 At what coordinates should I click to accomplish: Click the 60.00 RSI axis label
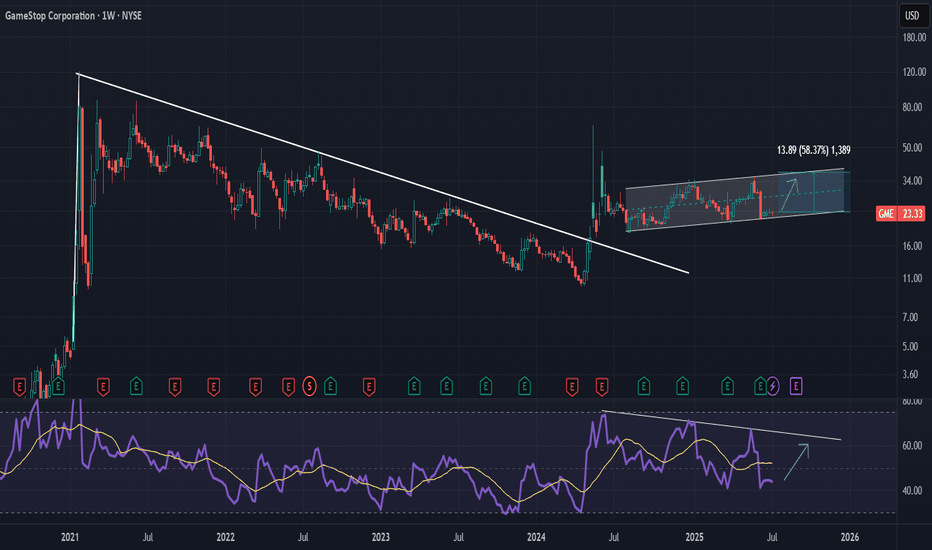[912, 445]
